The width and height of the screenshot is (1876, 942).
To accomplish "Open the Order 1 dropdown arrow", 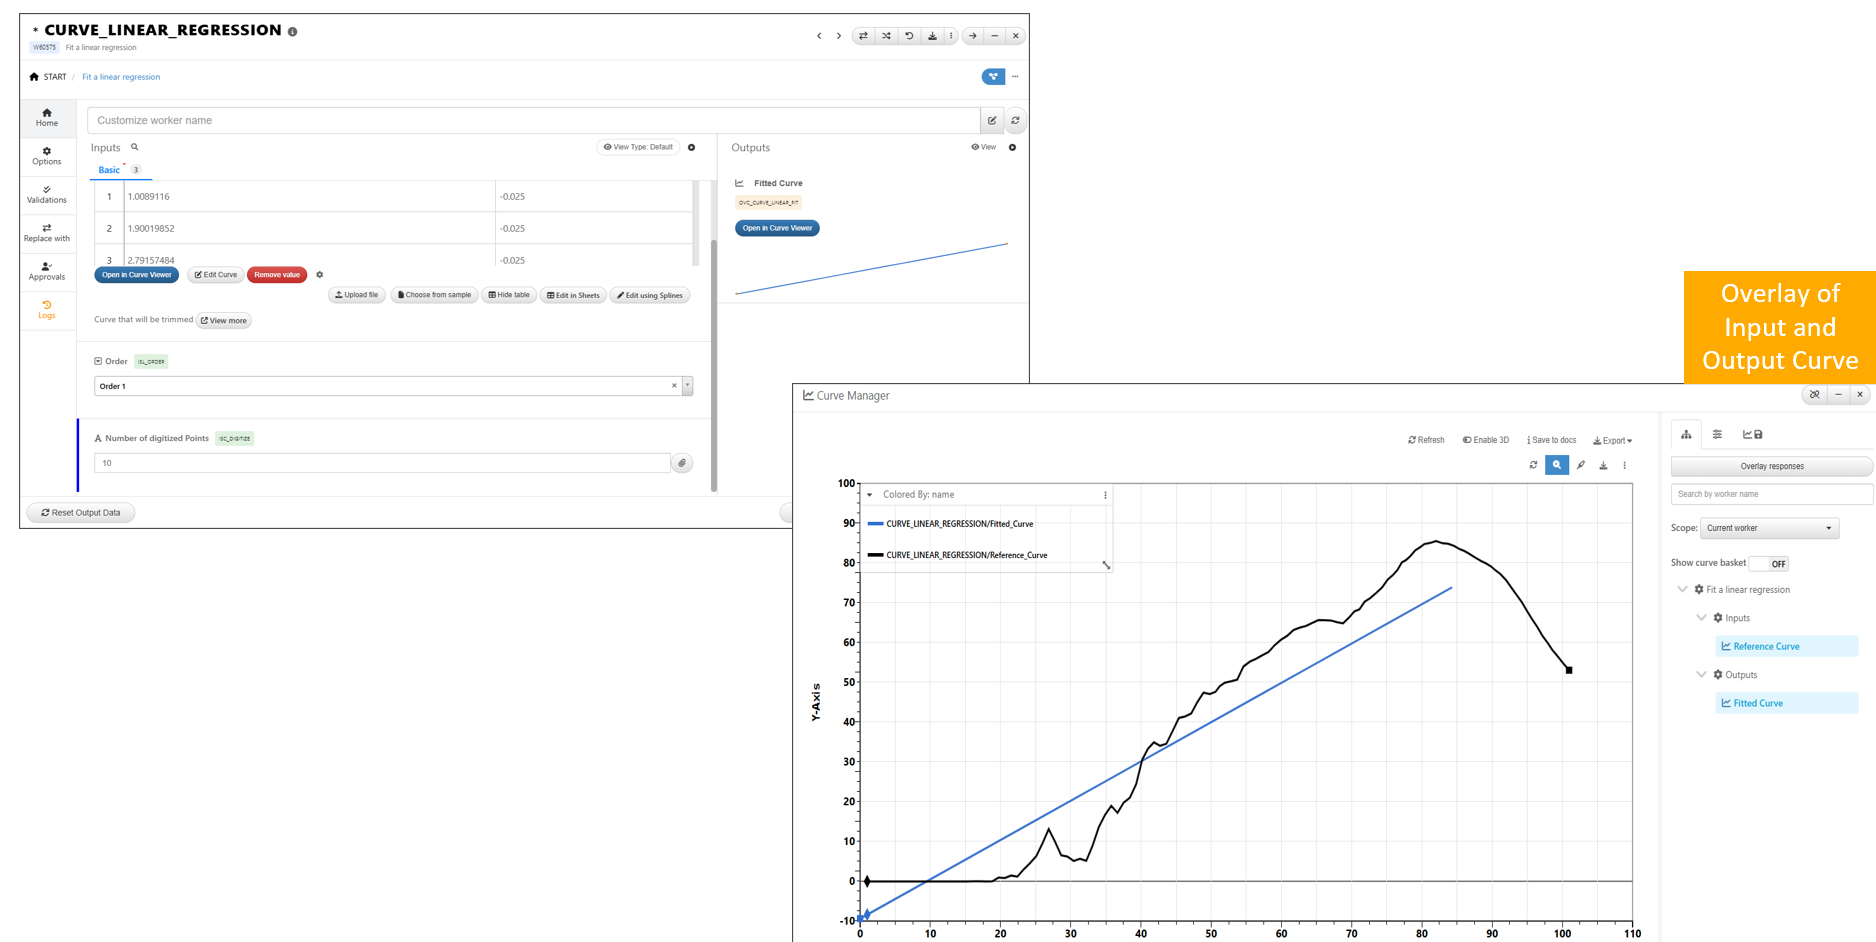I will (688, 386).
